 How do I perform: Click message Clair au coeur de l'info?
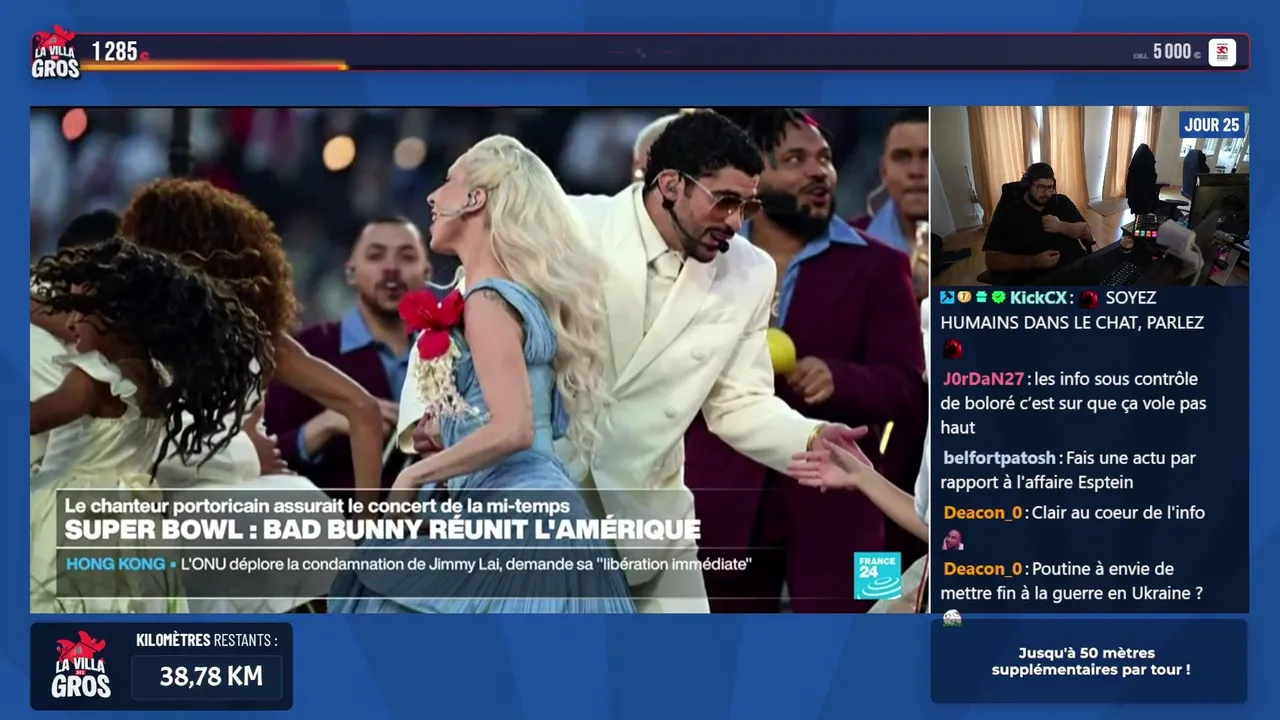1117,513
